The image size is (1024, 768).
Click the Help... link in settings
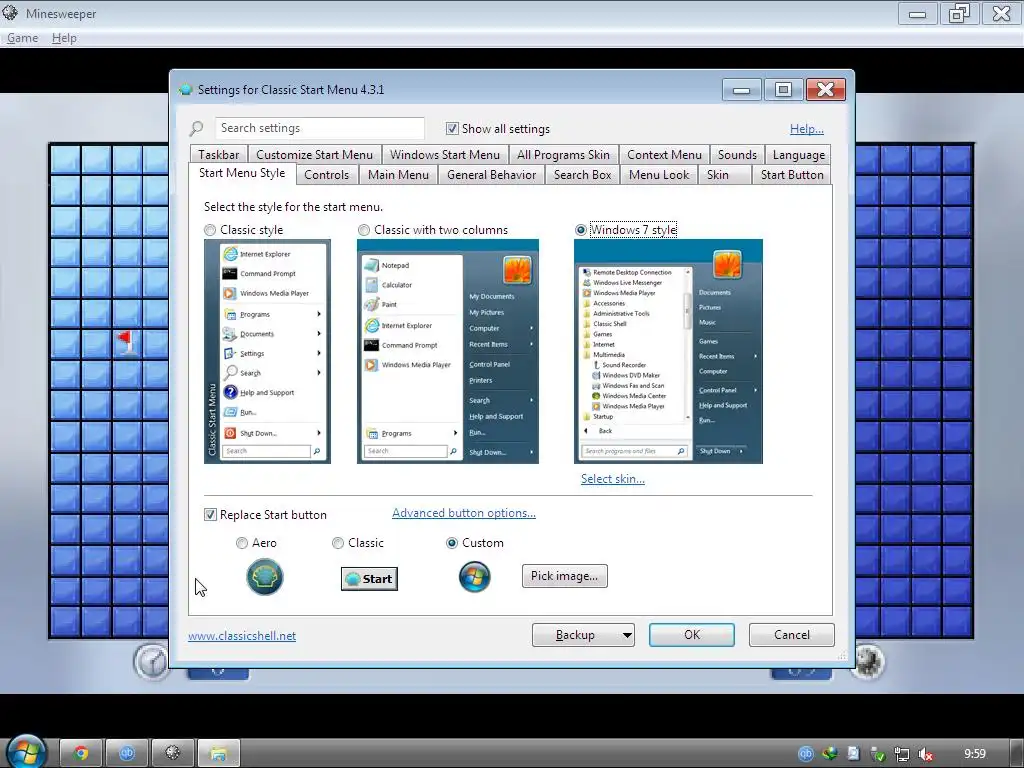[x=807, y=129]
